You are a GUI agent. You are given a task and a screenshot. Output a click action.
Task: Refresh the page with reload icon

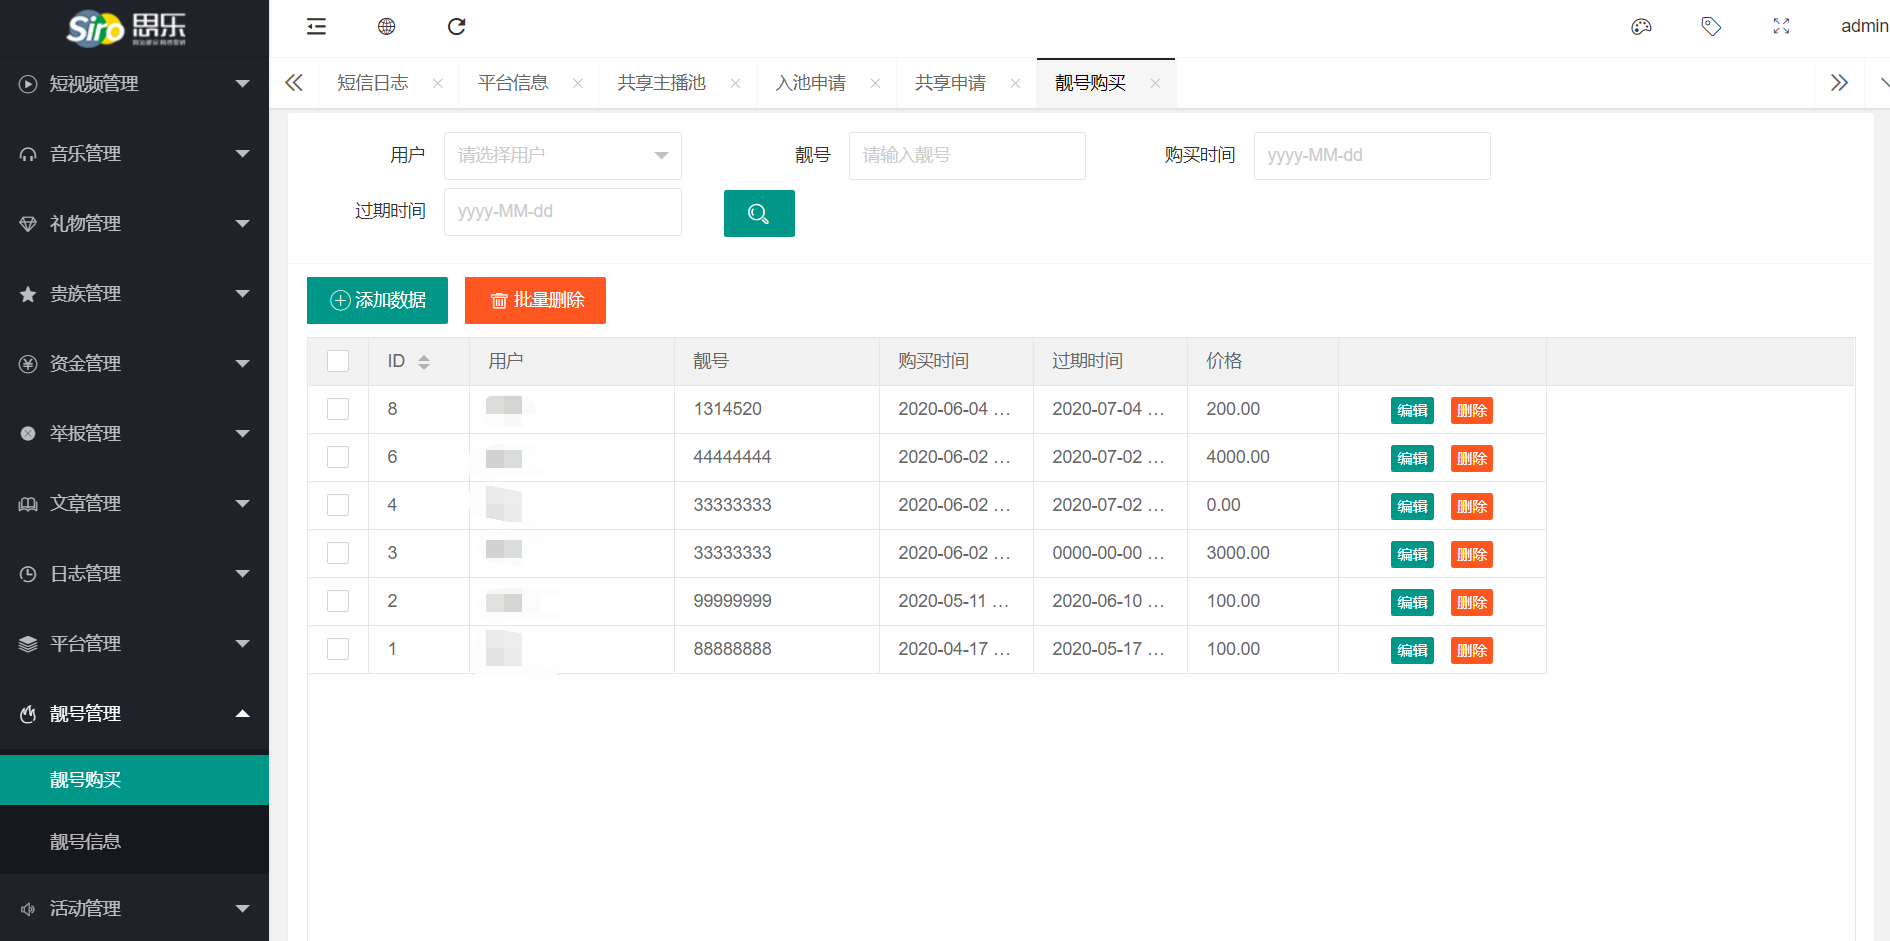pyautogui.click(x=456, y=27)
